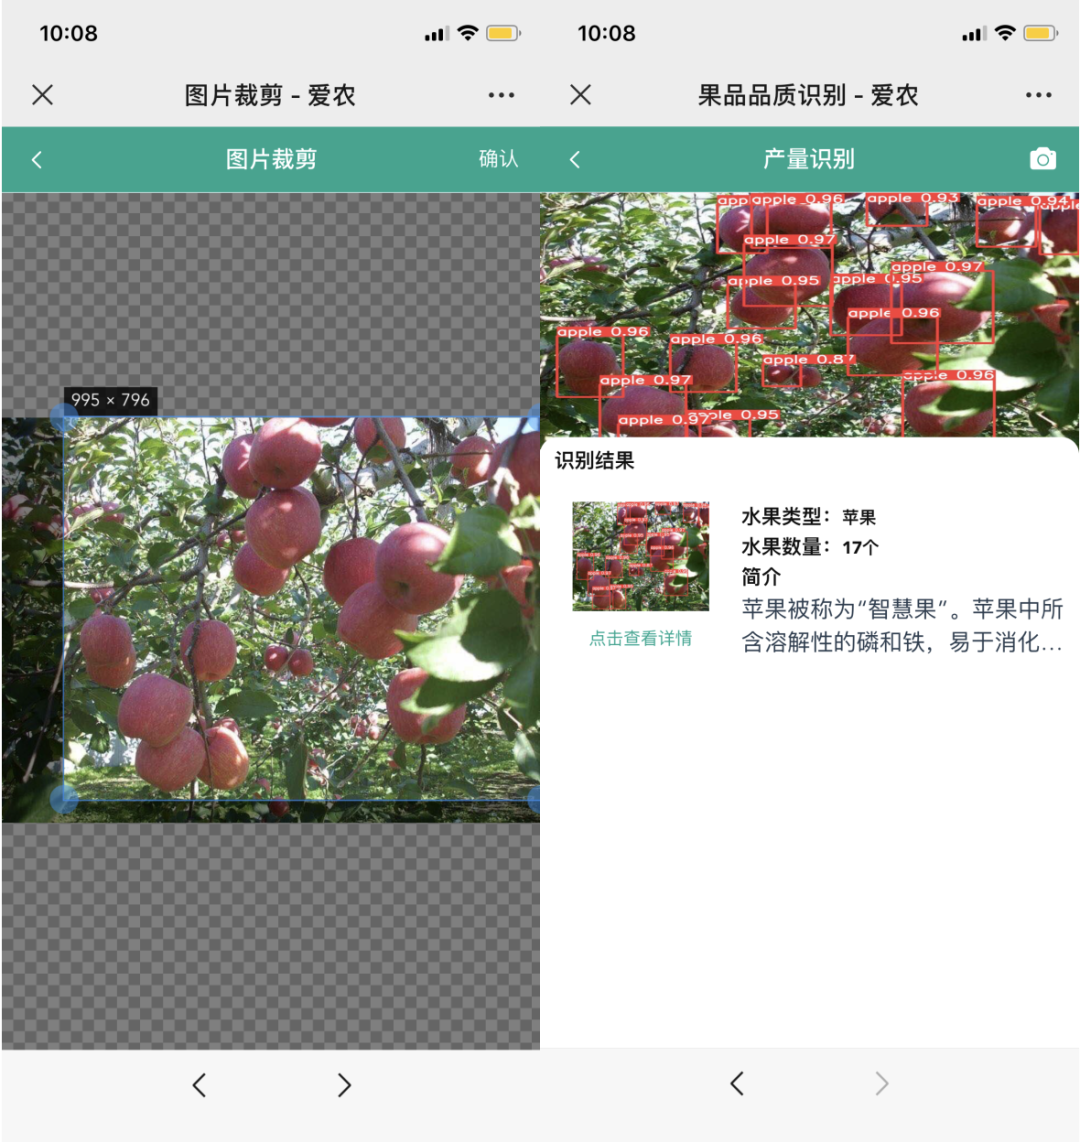This screenshot has height=1142, width=1080.
Task: Tap the bottom back arrow under crop page
Action: pos(199,1085)
